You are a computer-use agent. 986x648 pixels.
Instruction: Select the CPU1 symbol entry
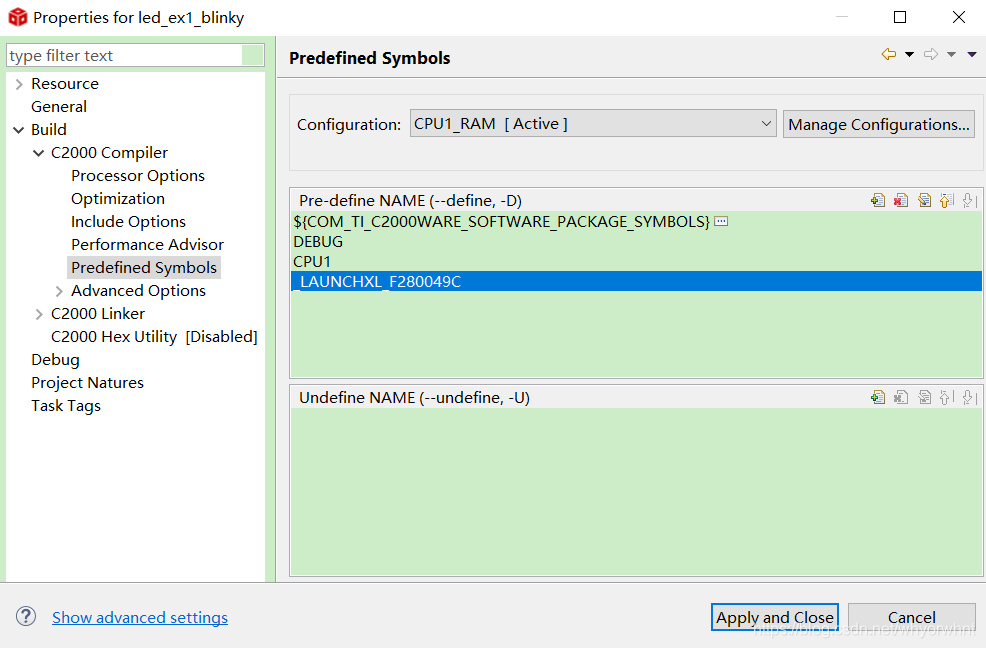[636, 262]
